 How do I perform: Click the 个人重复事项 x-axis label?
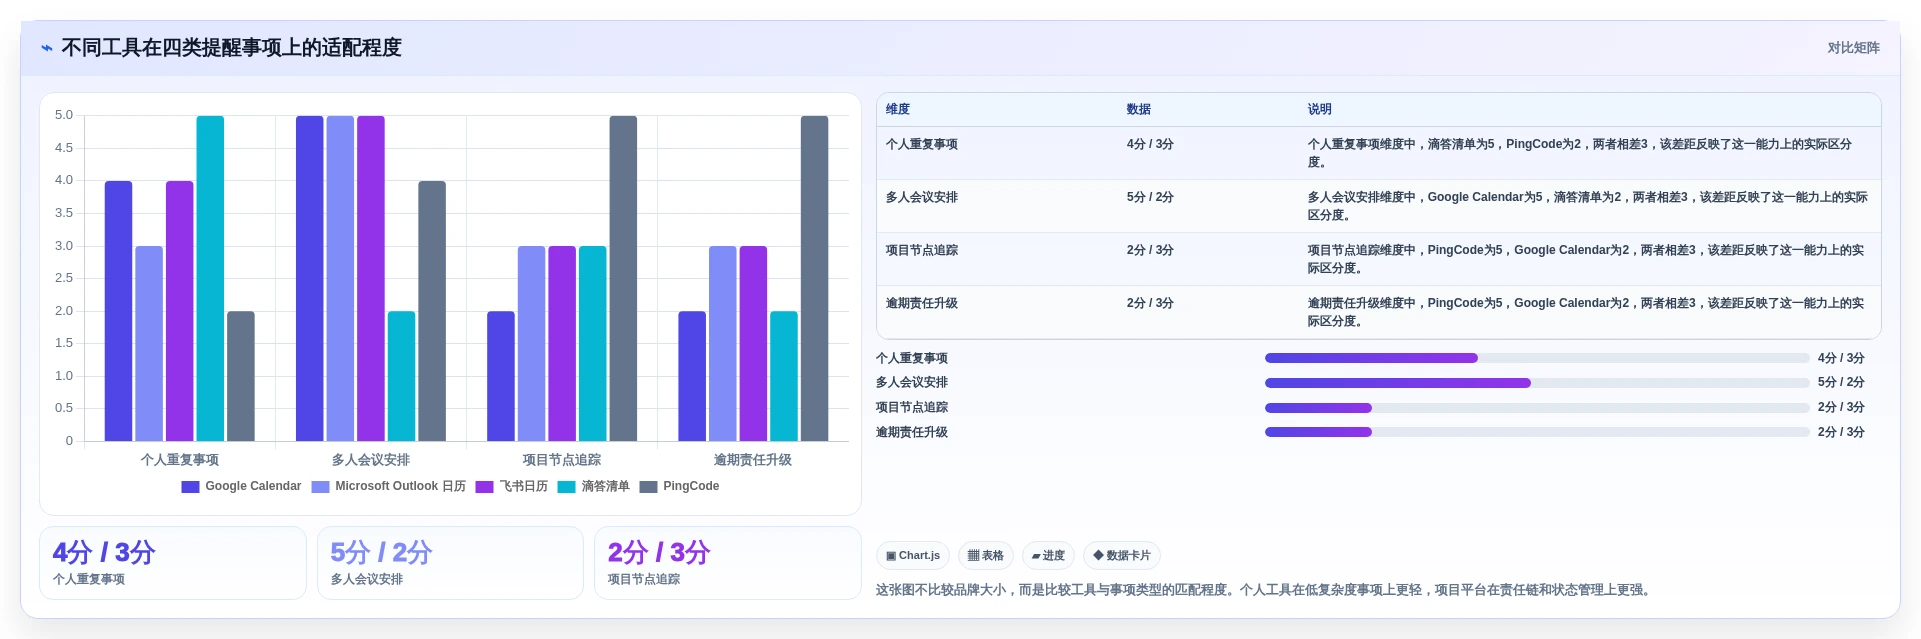(x=180, y=460)
